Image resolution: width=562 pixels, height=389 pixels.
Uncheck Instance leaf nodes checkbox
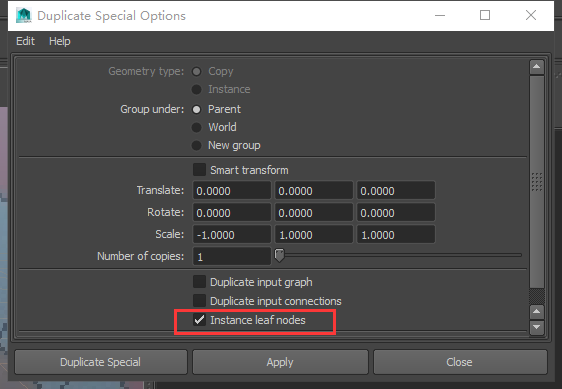tap(199, 320)
